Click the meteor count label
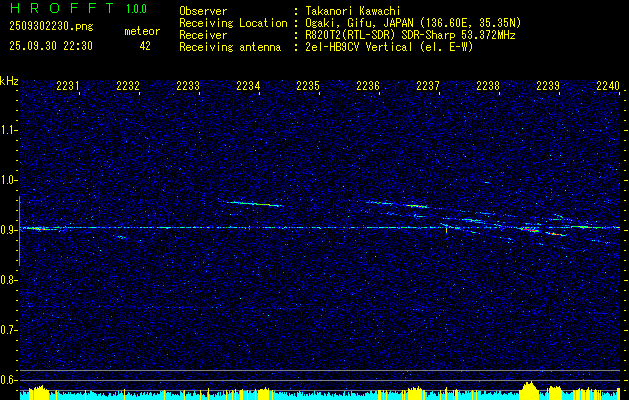This screenshot has height=400, width=629. click(x=142, y=31)
